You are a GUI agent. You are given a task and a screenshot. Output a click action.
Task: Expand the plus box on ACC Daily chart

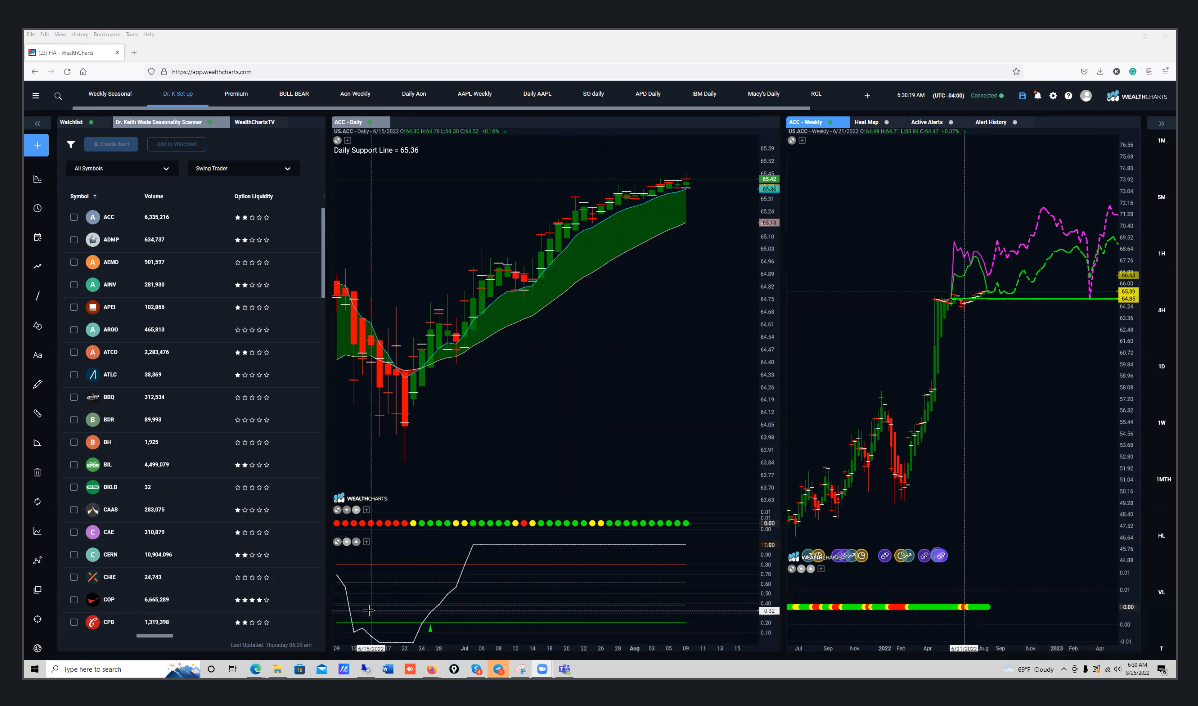(x=348, y=141)
